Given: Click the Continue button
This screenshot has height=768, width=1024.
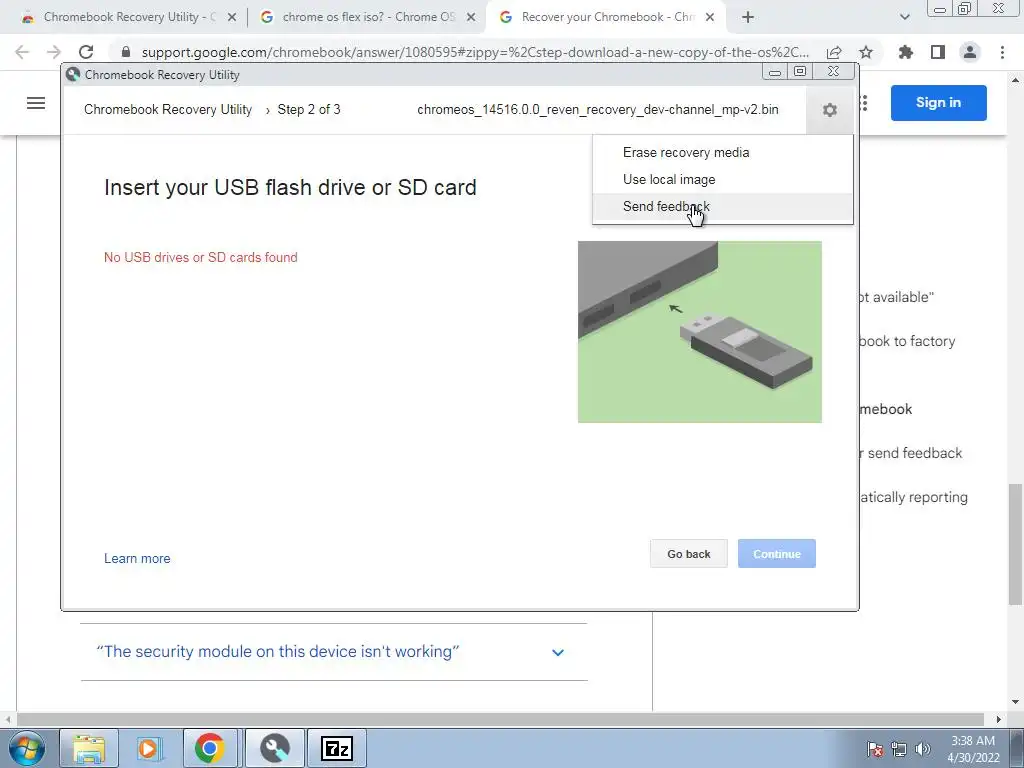Looking at the screenshot, I should [x=776, y=554].
